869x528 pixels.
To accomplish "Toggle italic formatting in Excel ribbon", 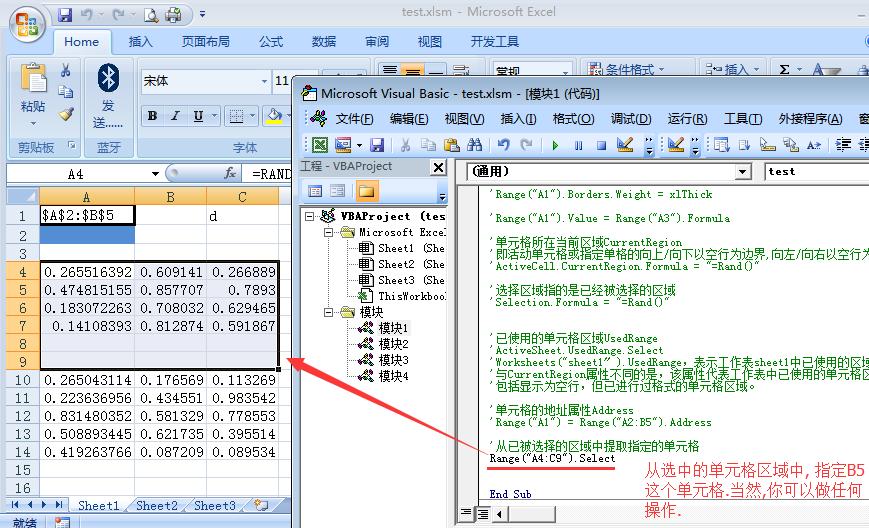I will pyautogui.click(x=175, y=116).
